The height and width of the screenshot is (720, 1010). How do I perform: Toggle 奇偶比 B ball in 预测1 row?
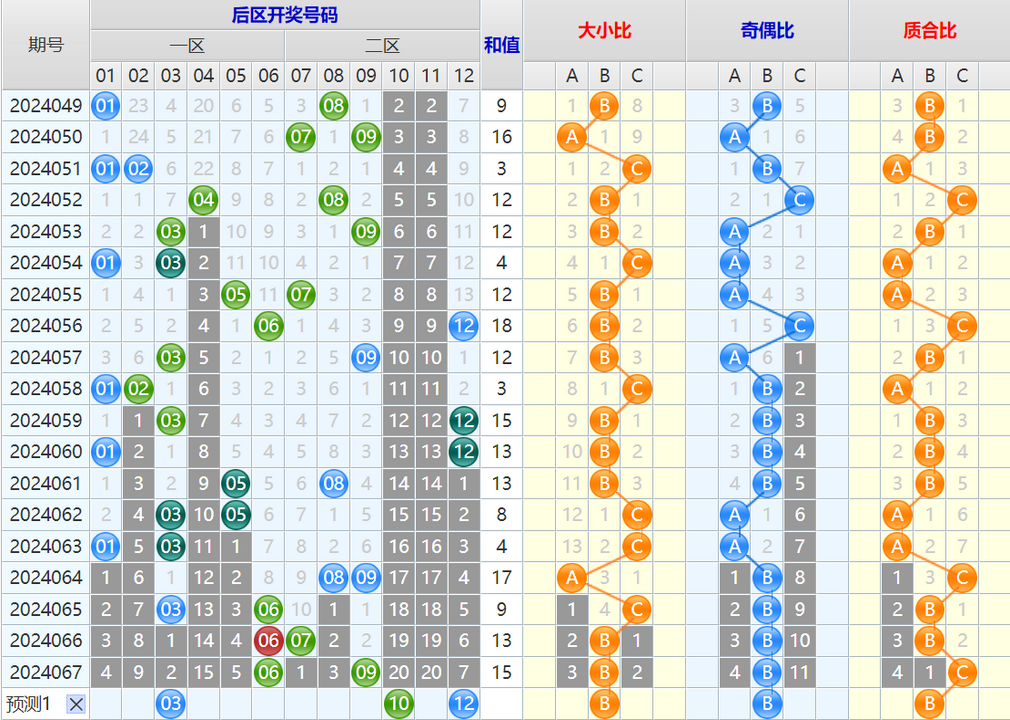(x=767, y=704)
